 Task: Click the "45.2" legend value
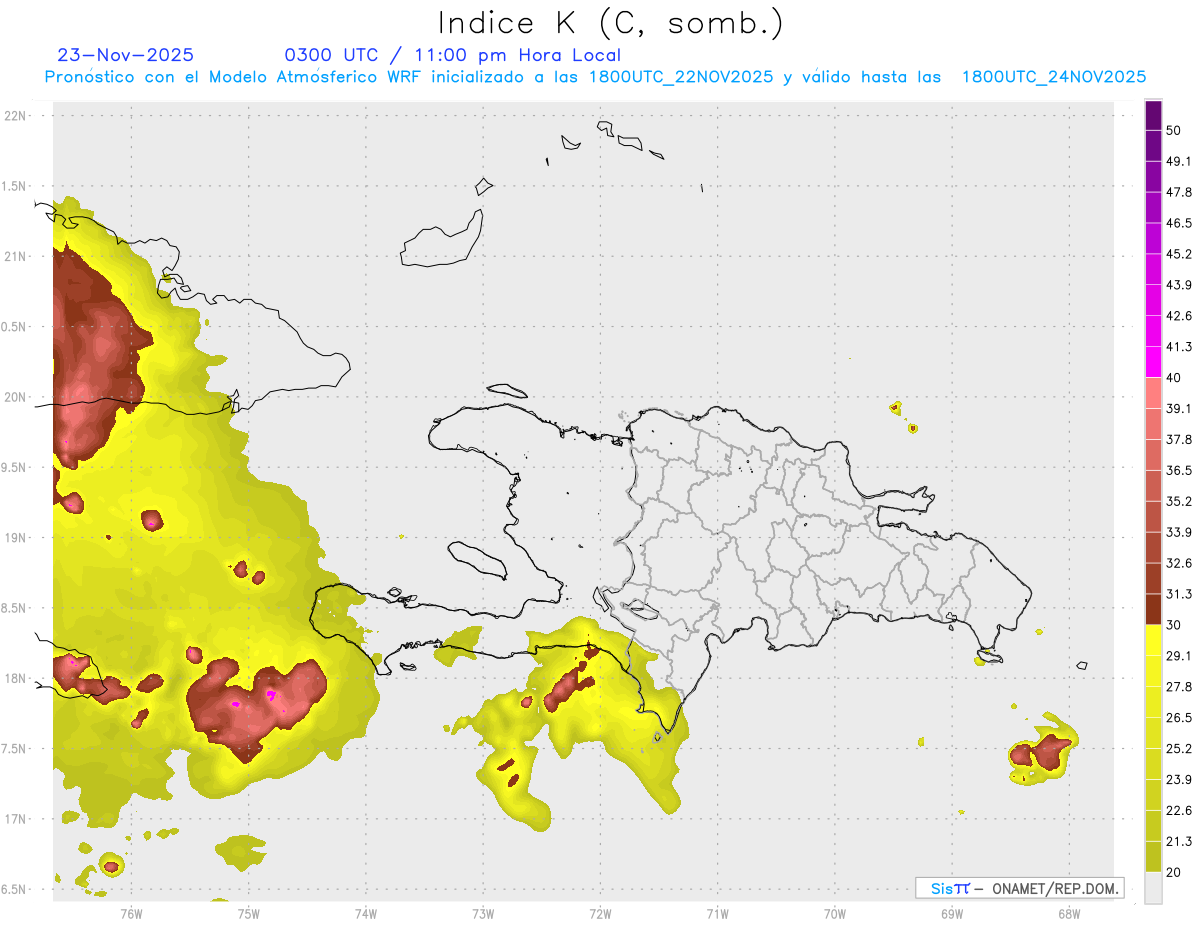coord(1179,255)
